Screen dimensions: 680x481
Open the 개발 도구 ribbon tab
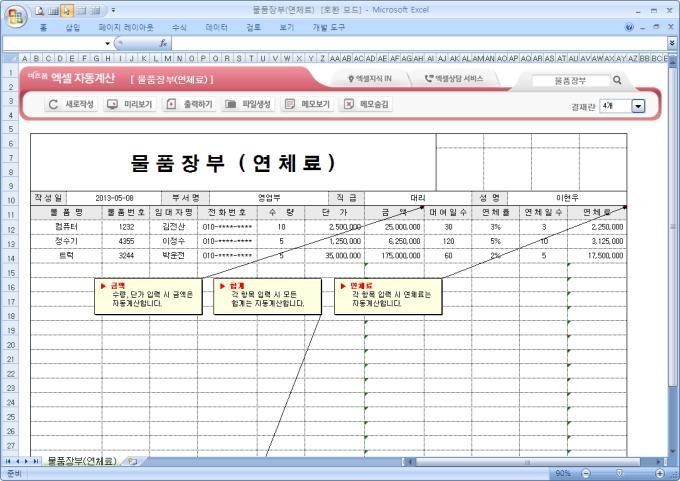[x=328, y=28]
